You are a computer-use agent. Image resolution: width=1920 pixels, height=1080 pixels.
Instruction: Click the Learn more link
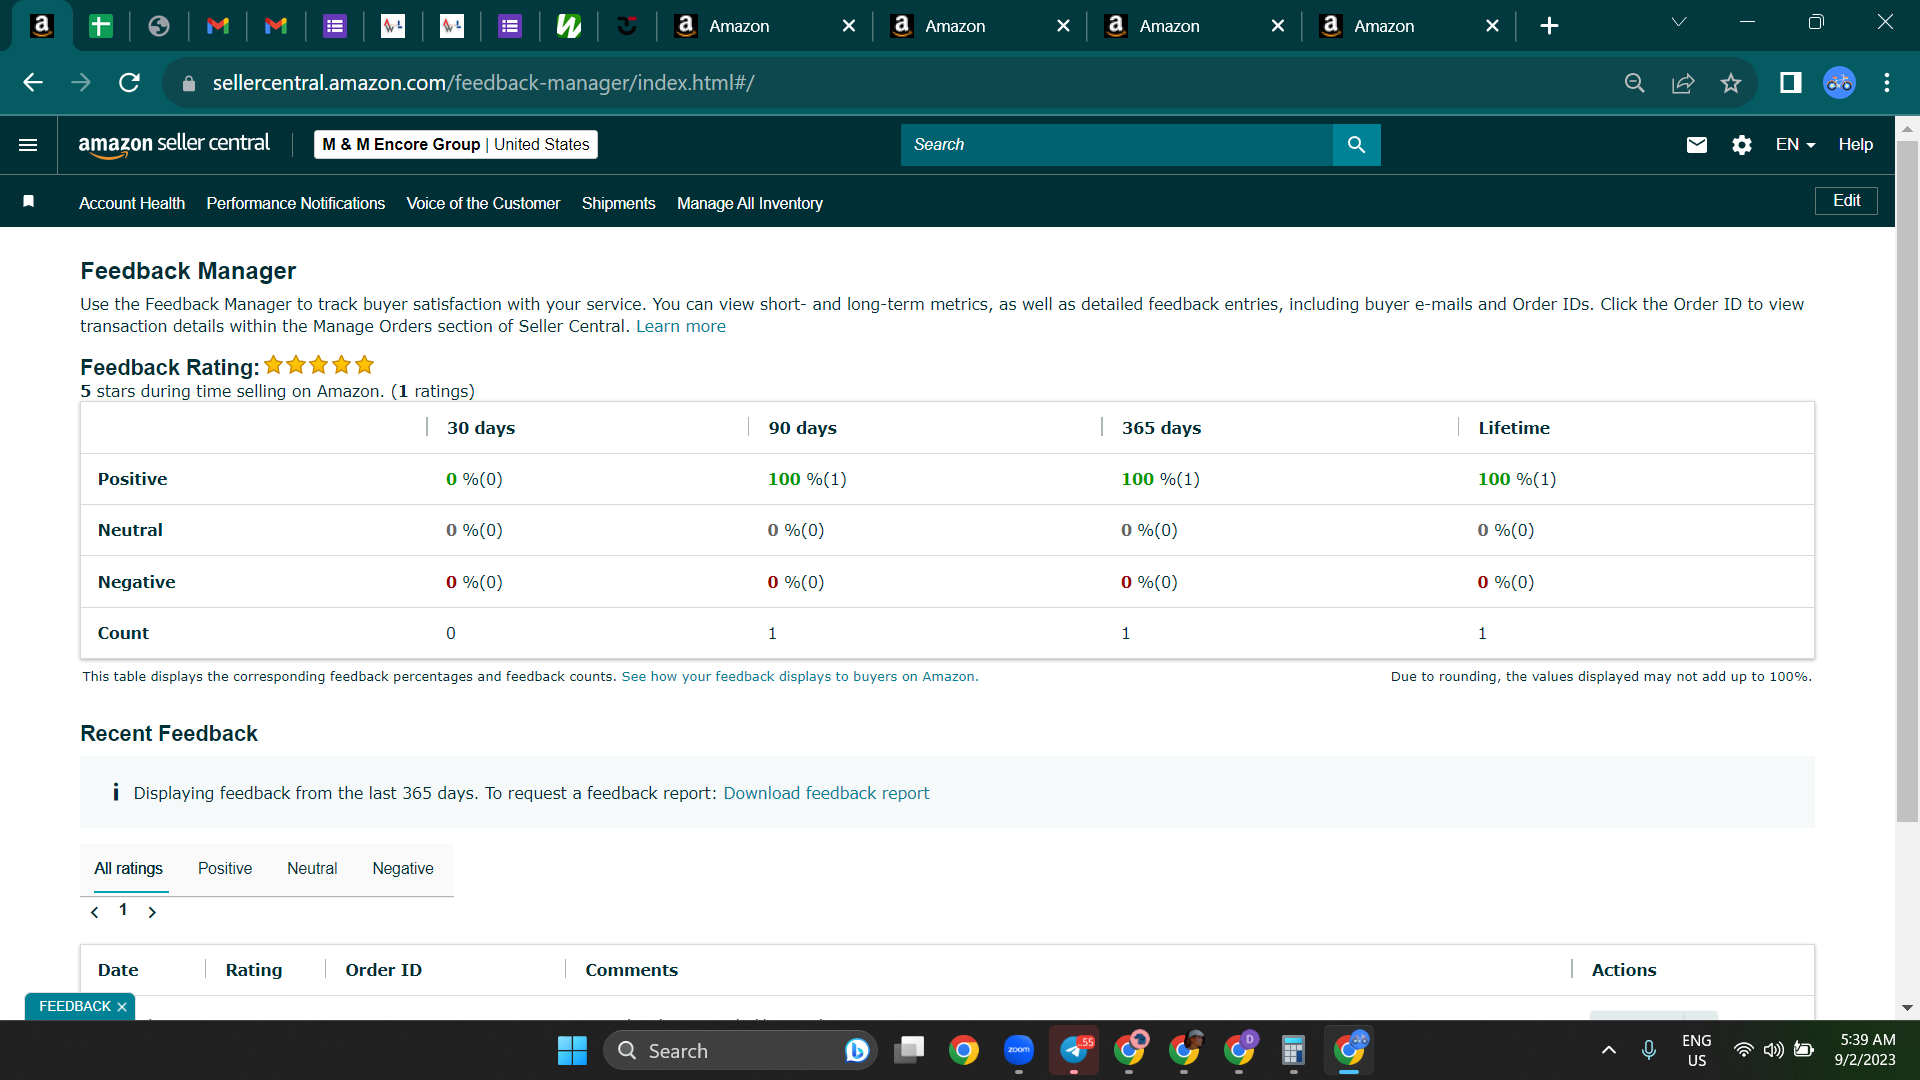tap(681, 326)
